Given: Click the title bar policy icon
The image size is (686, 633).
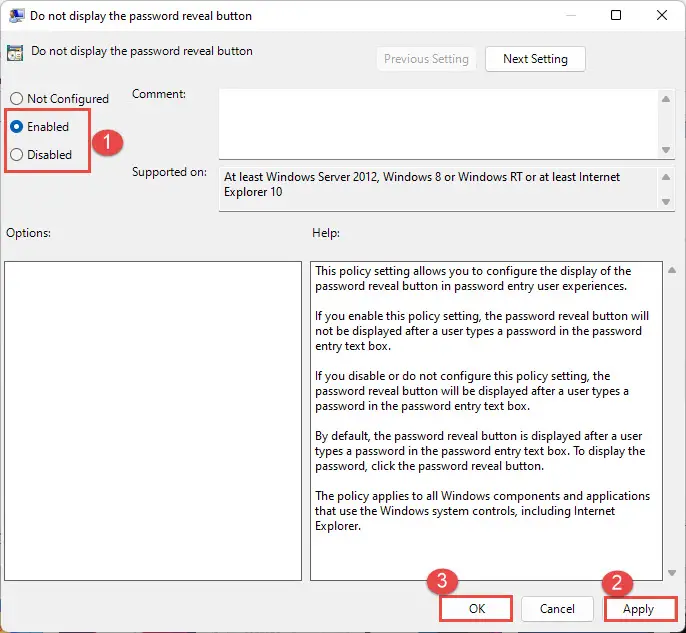Looking at the screenshot, I should coord(16,16).
